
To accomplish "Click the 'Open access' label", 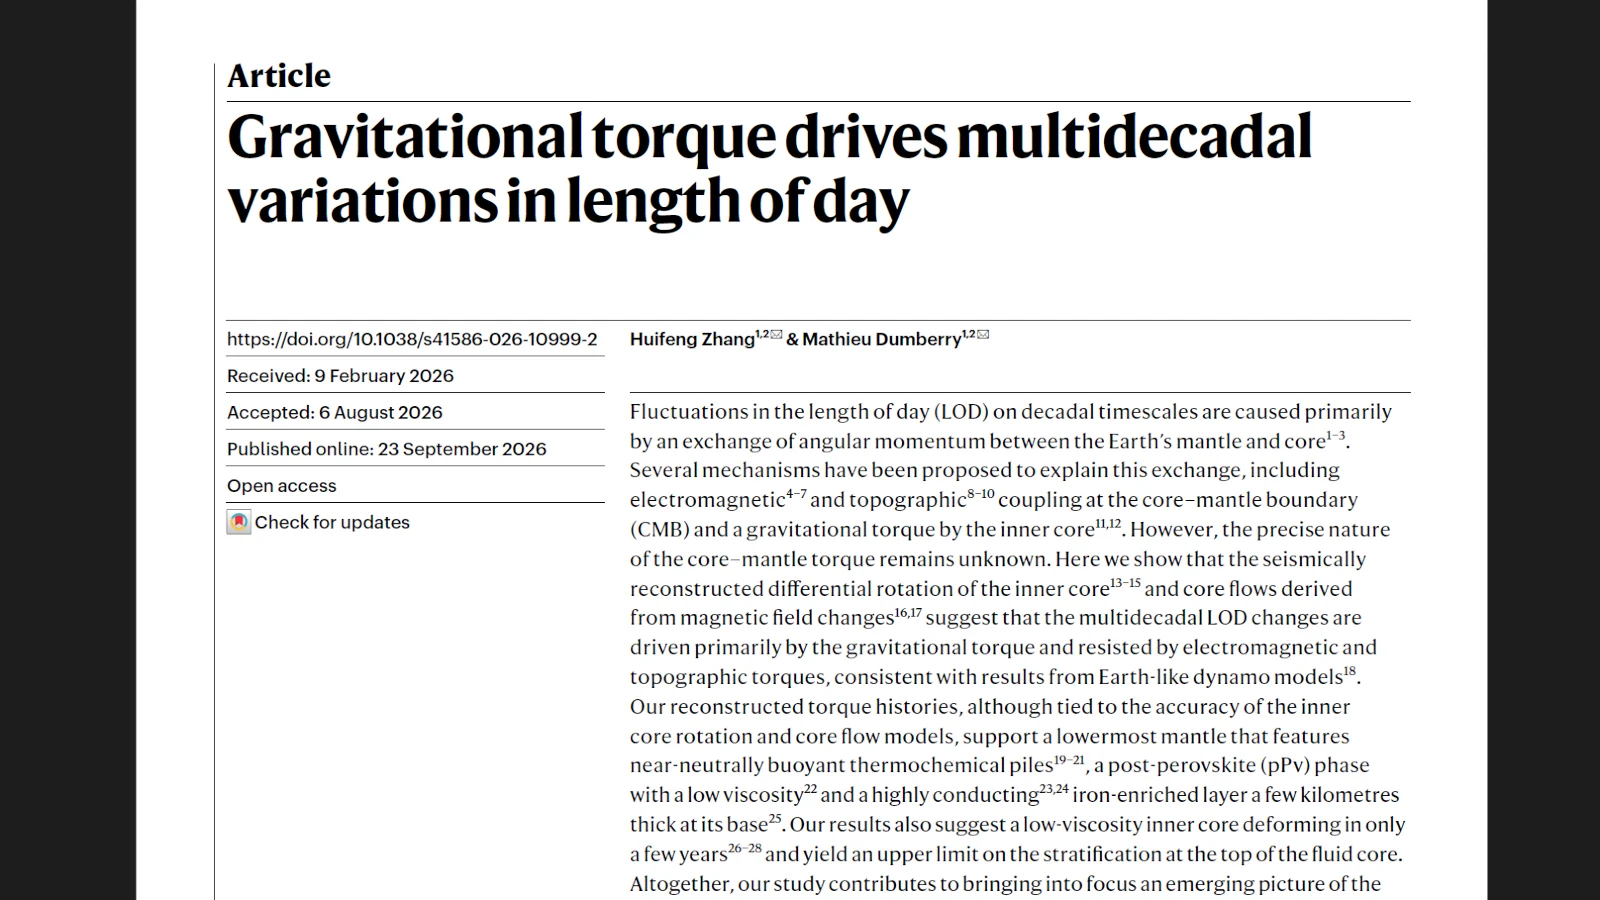I will [282, 486].
